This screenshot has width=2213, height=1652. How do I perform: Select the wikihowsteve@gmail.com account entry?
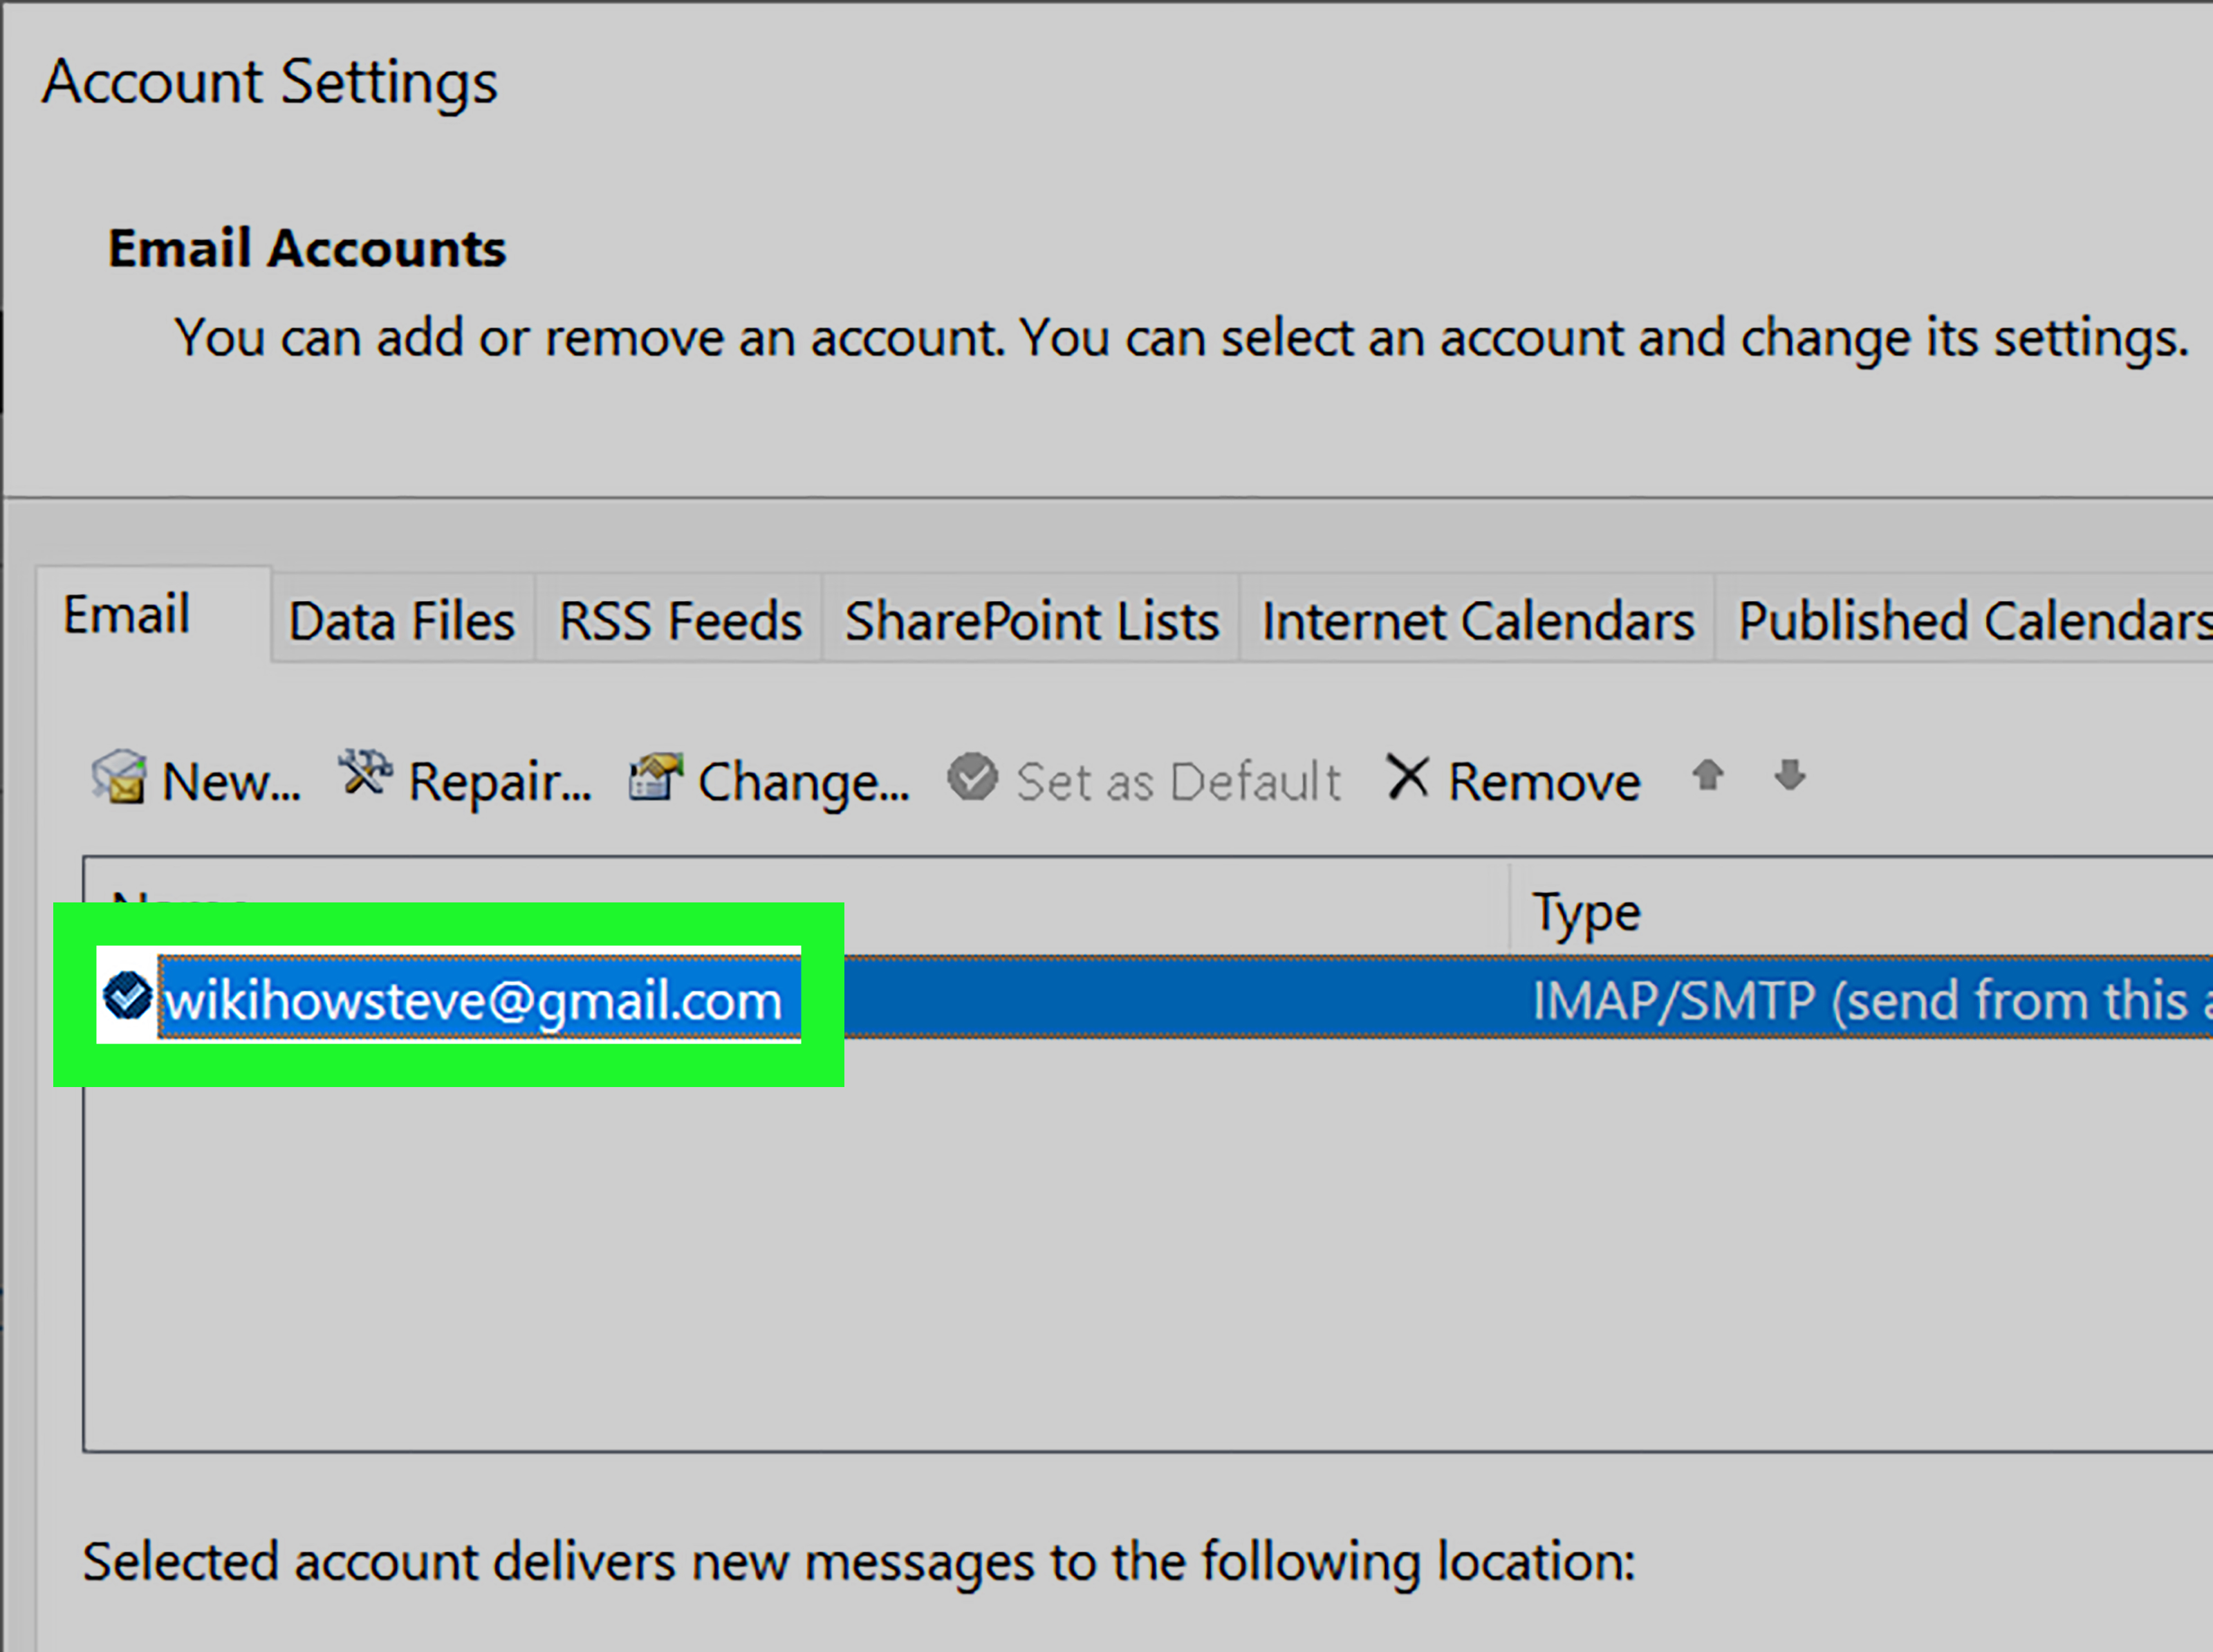473,1000
